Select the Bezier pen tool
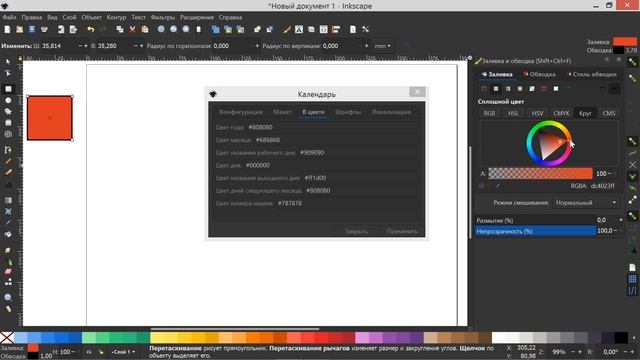The image size is (640, 360). [x=8, y=150]
